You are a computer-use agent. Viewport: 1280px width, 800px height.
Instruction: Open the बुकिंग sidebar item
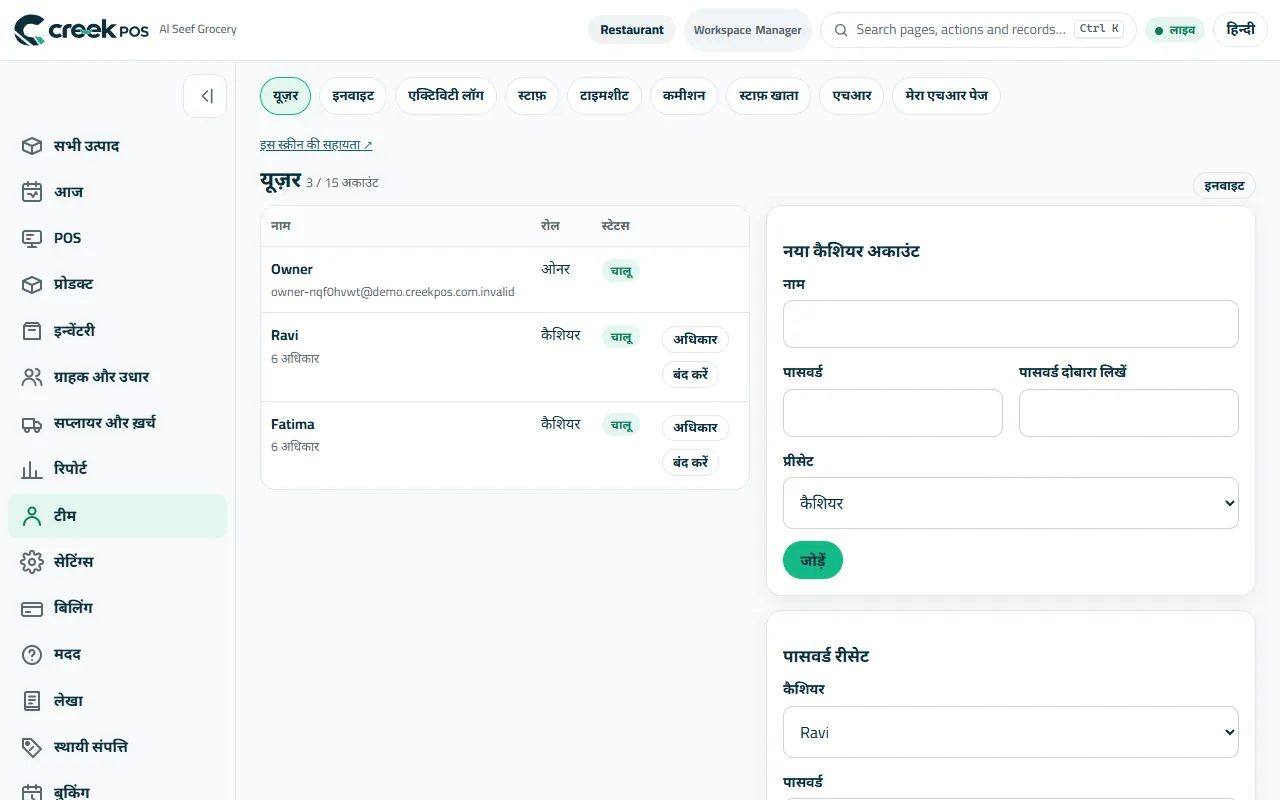118,791
